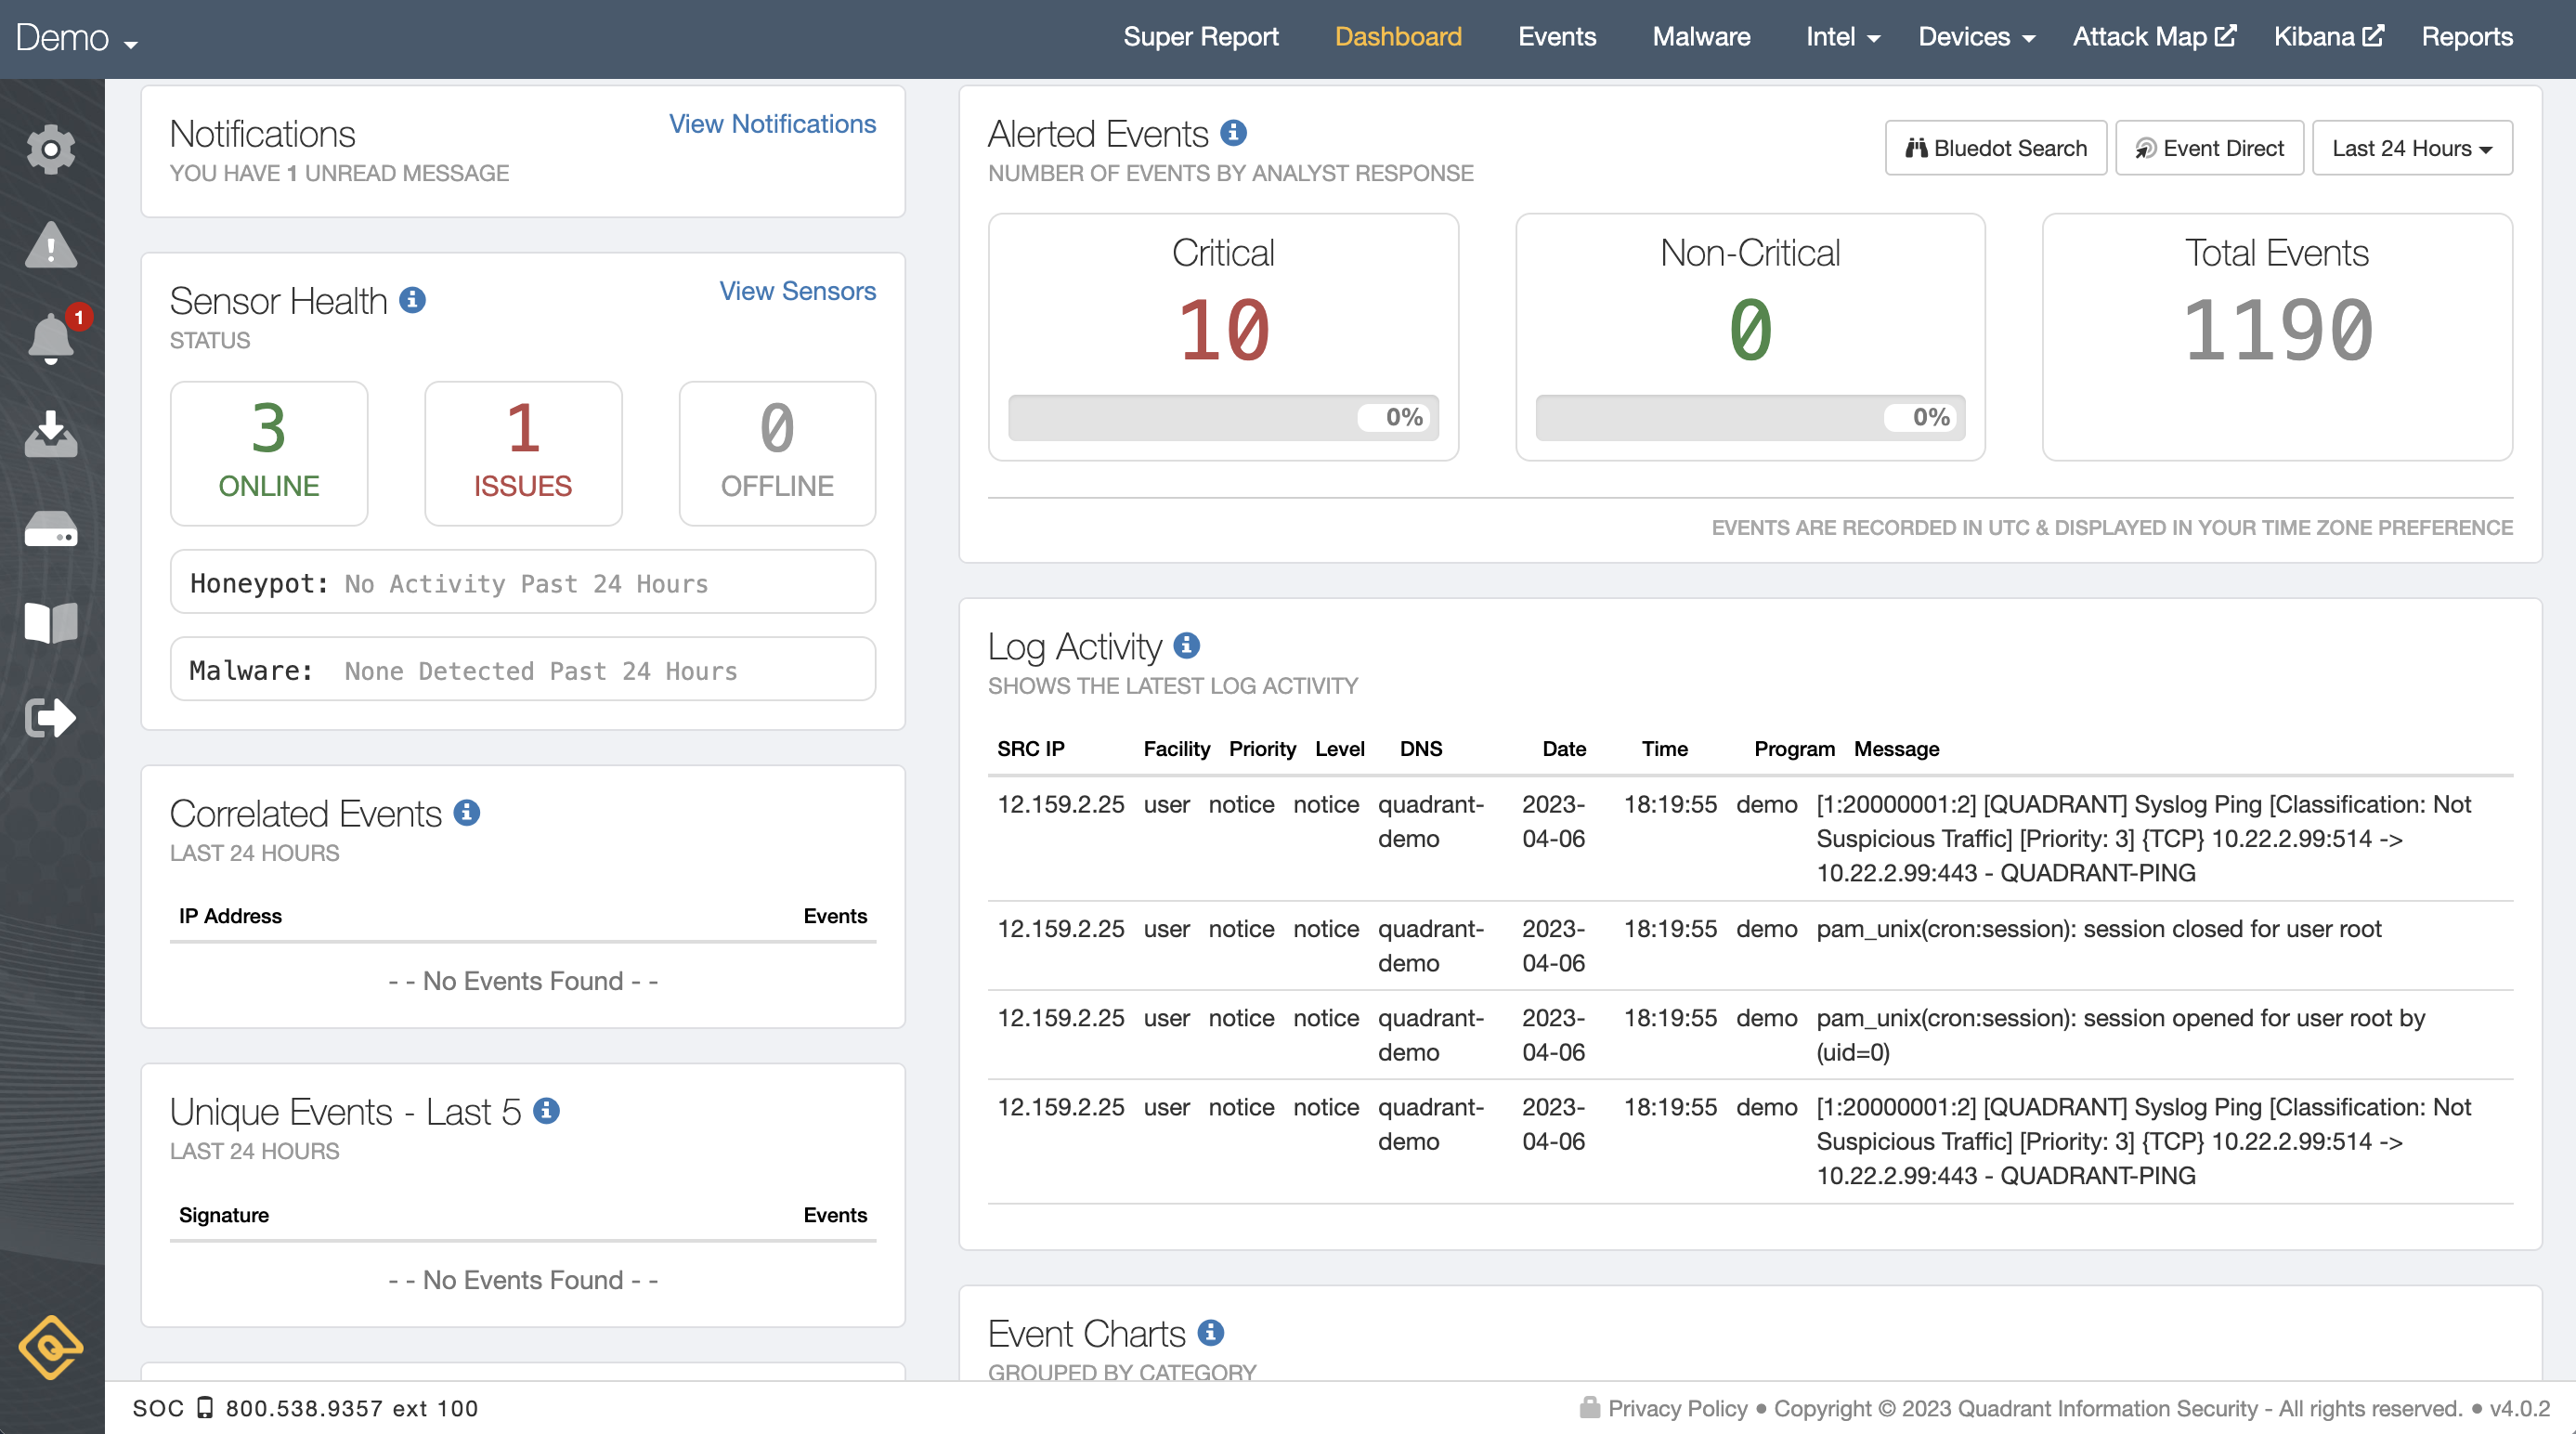The image size is (2576, 1434).
Task: Toggle the Log Activity info indicator
Action: tap(1188, 645)
